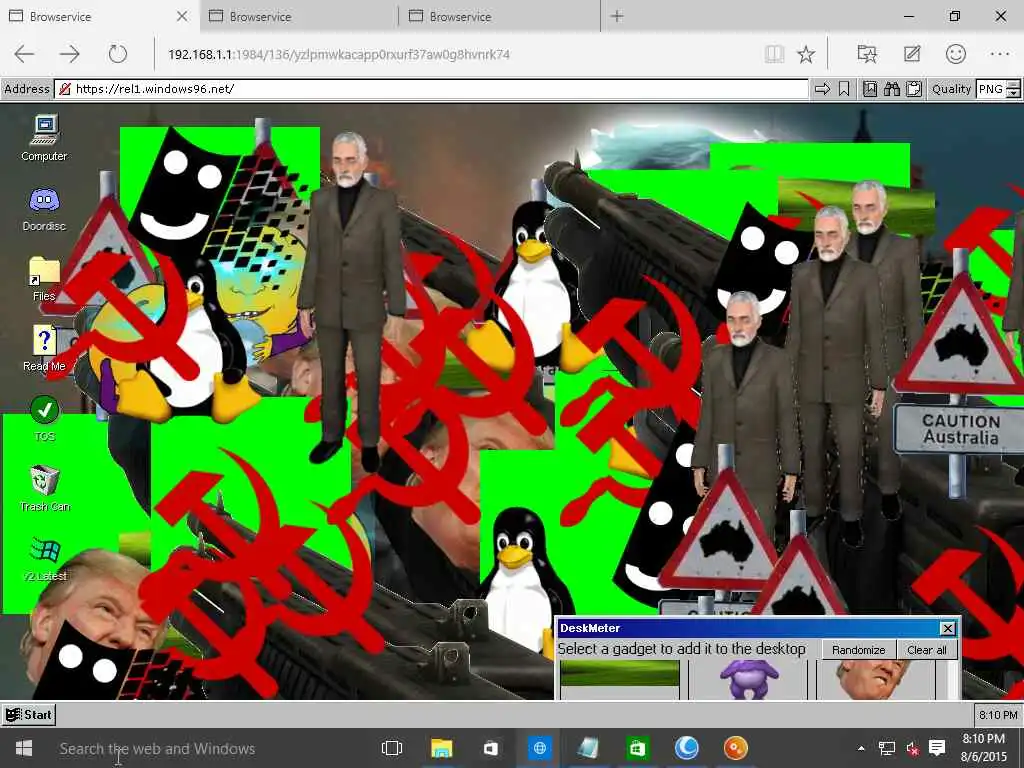Click the blue globe browser taskbar icon

[539, 748]
